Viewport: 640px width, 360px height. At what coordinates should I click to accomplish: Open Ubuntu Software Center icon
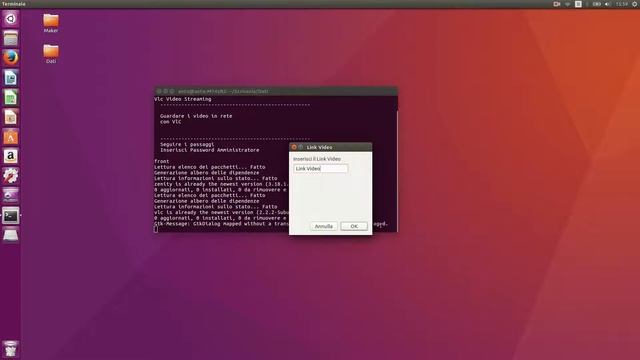click(11, 137)
